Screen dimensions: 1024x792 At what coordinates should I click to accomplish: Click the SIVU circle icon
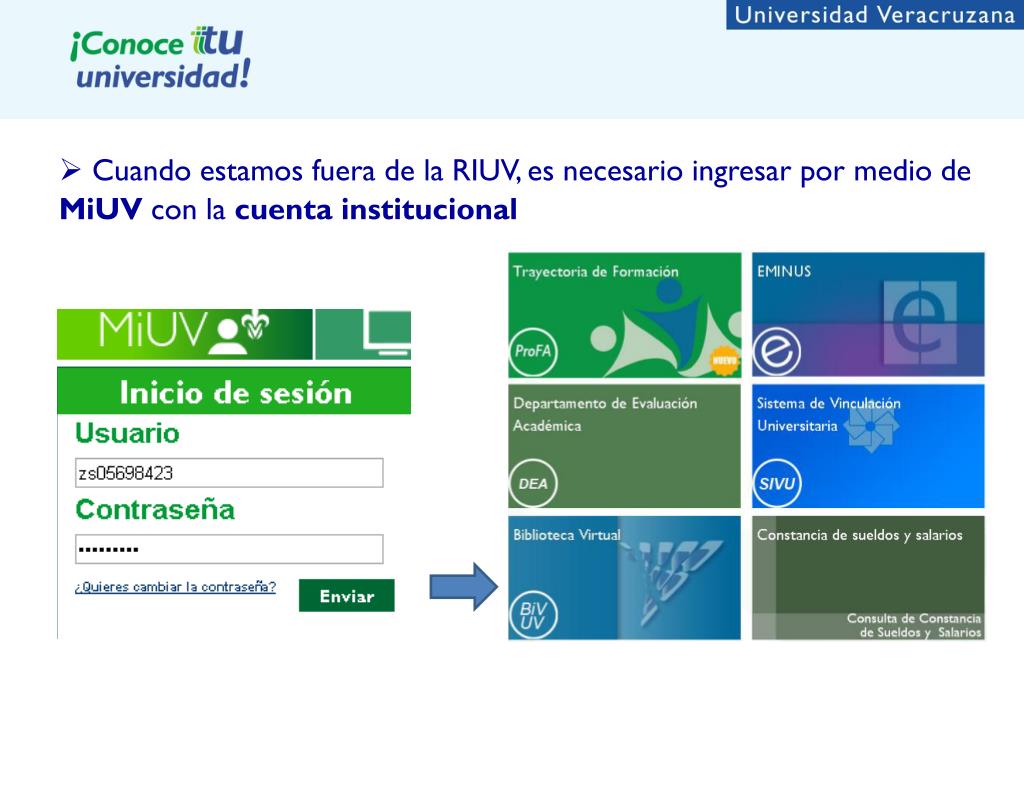[x=776, y=483]
